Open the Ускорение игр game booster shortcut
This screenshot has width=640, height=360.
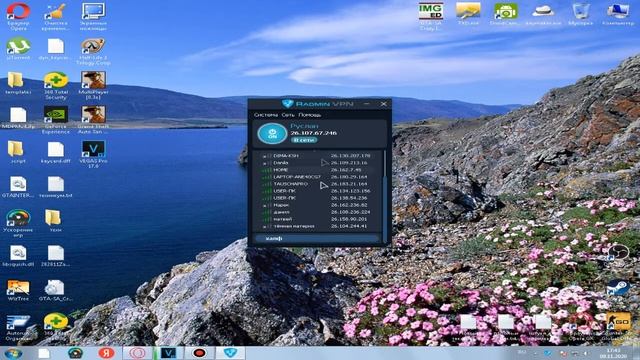(x=18, y=223)
